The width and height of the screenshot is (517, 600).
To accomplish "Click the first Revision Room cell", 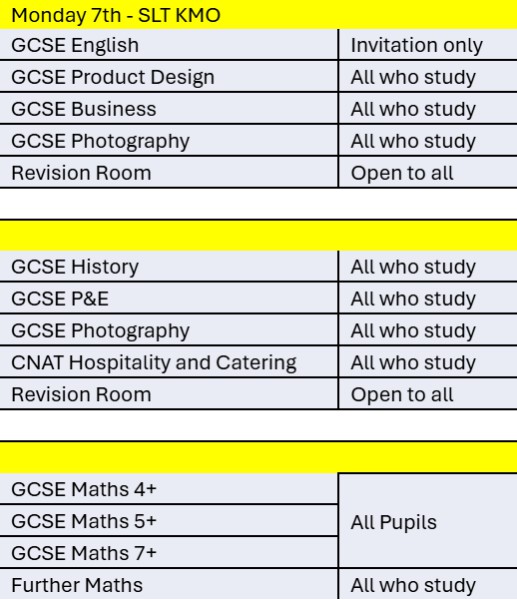I will pos(169,172).
